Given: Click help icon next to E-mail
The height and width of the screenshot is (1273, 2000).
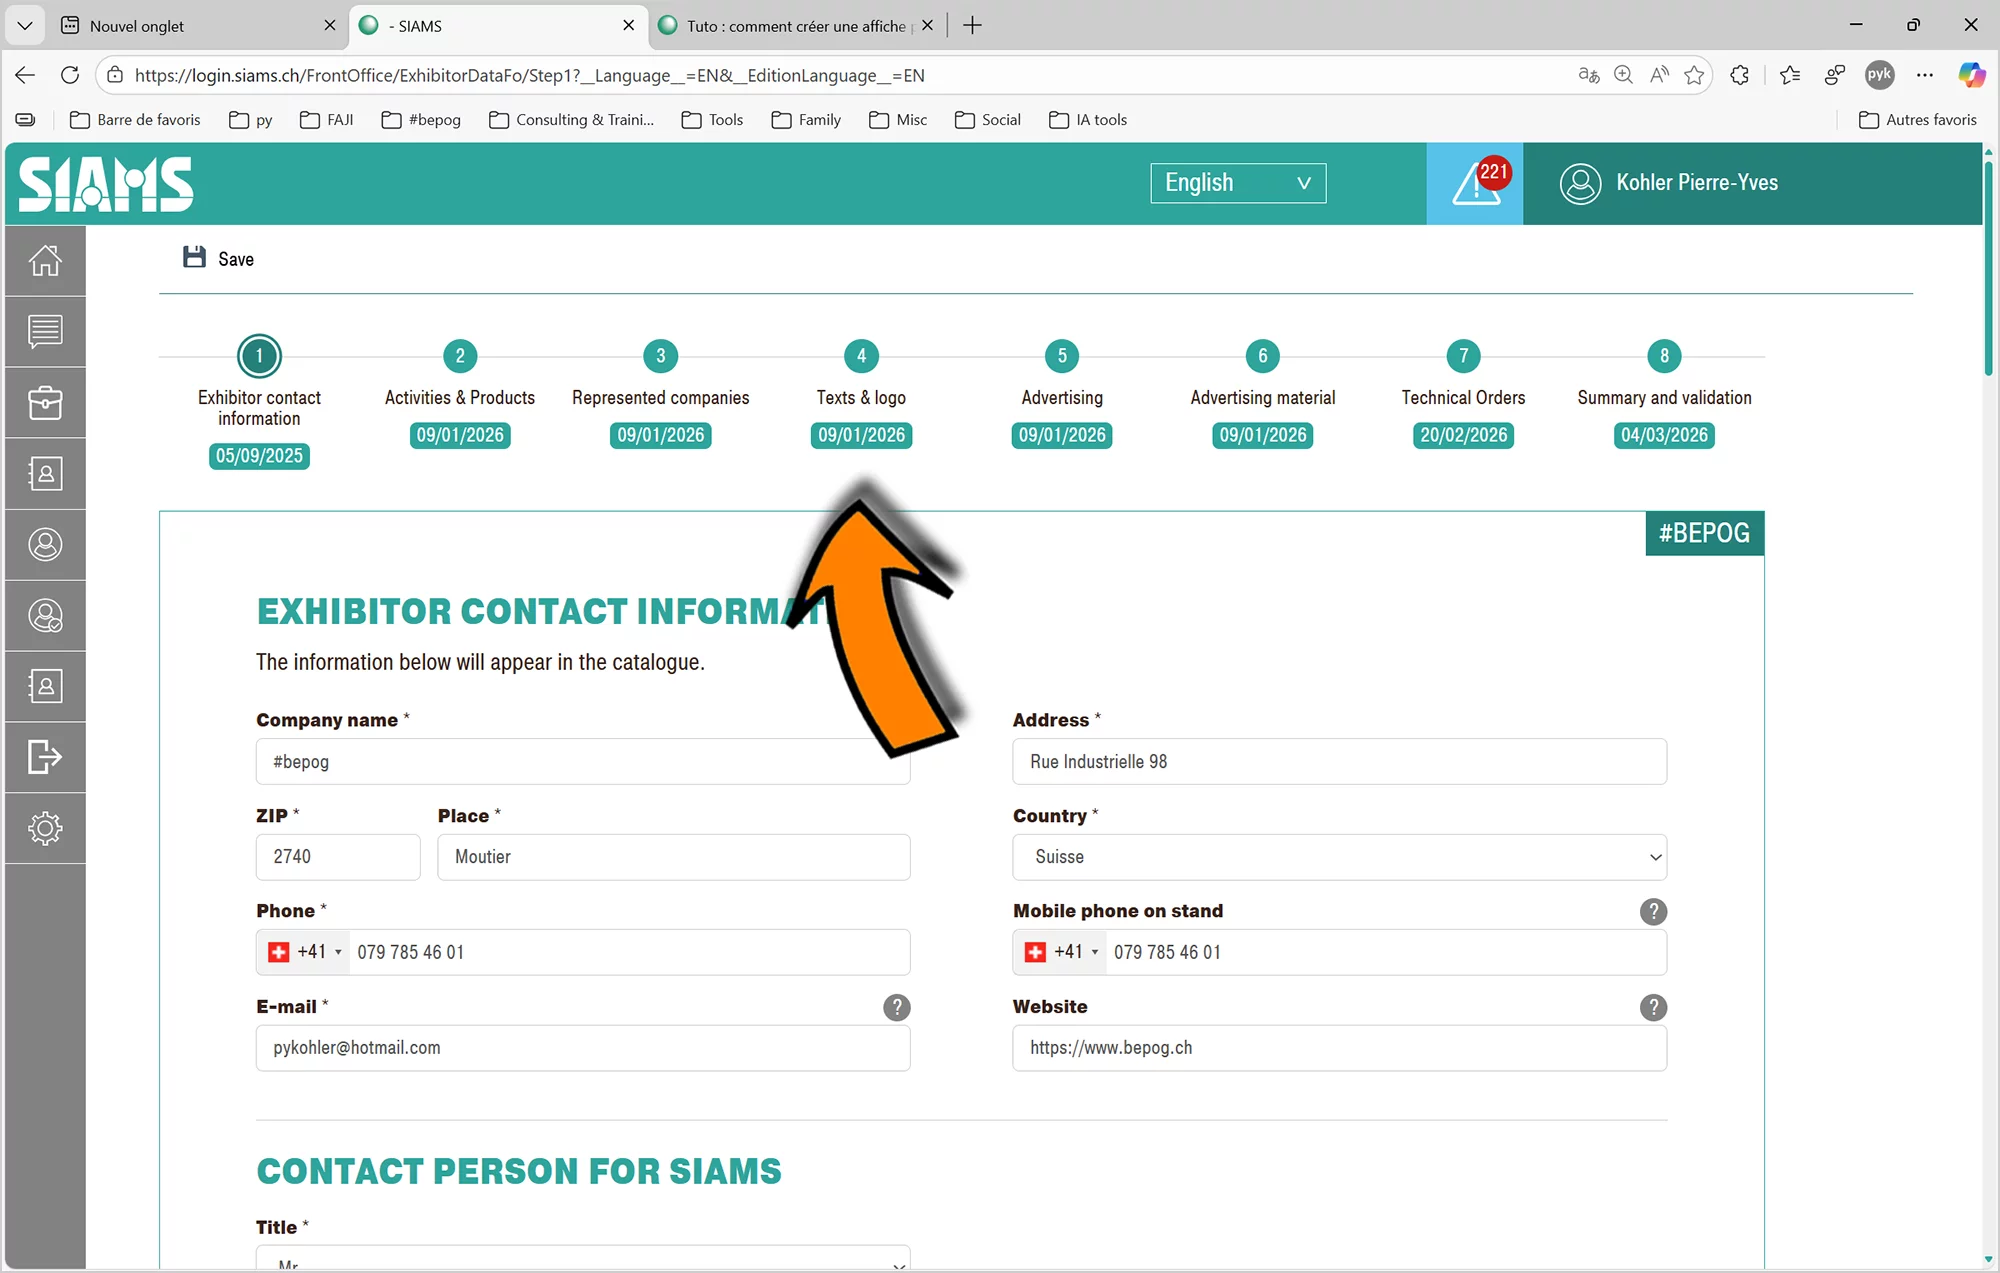Looking at the screenshot, I should [897, 1007].
